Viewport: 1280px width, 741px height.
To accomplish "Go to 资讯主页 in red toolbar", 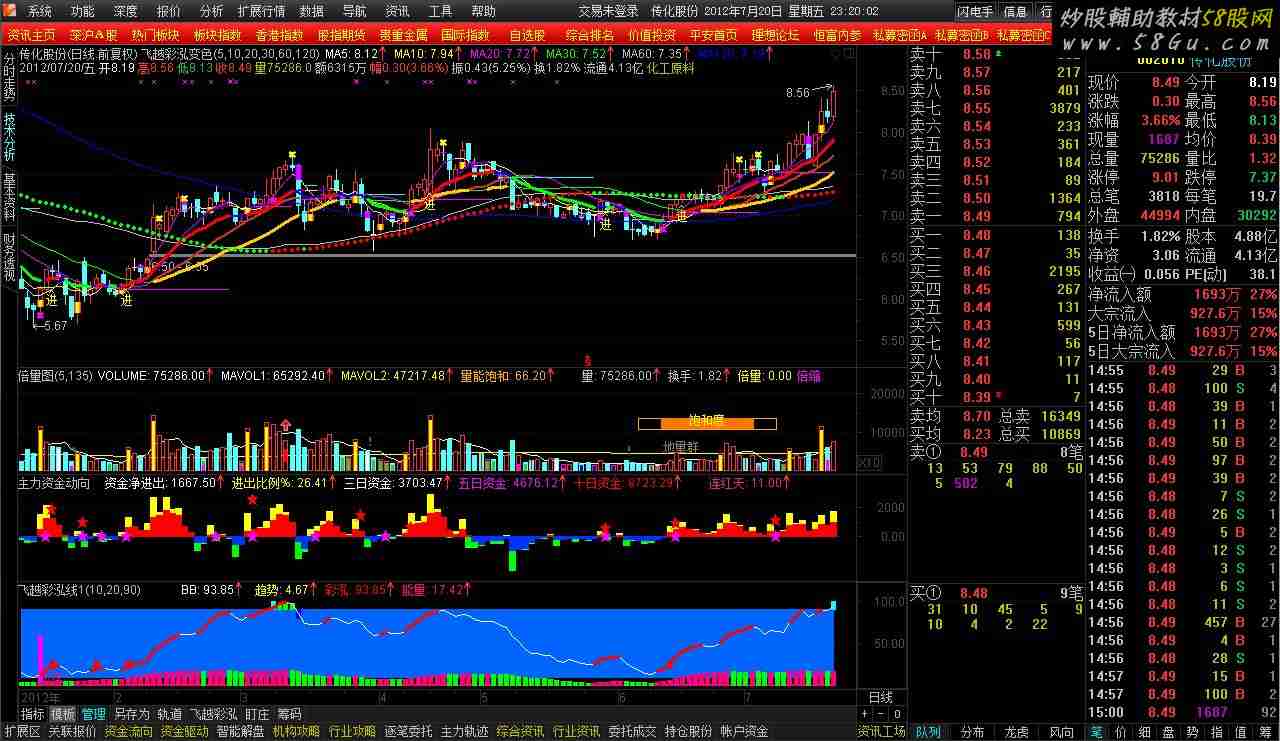I will pos(32,35).
